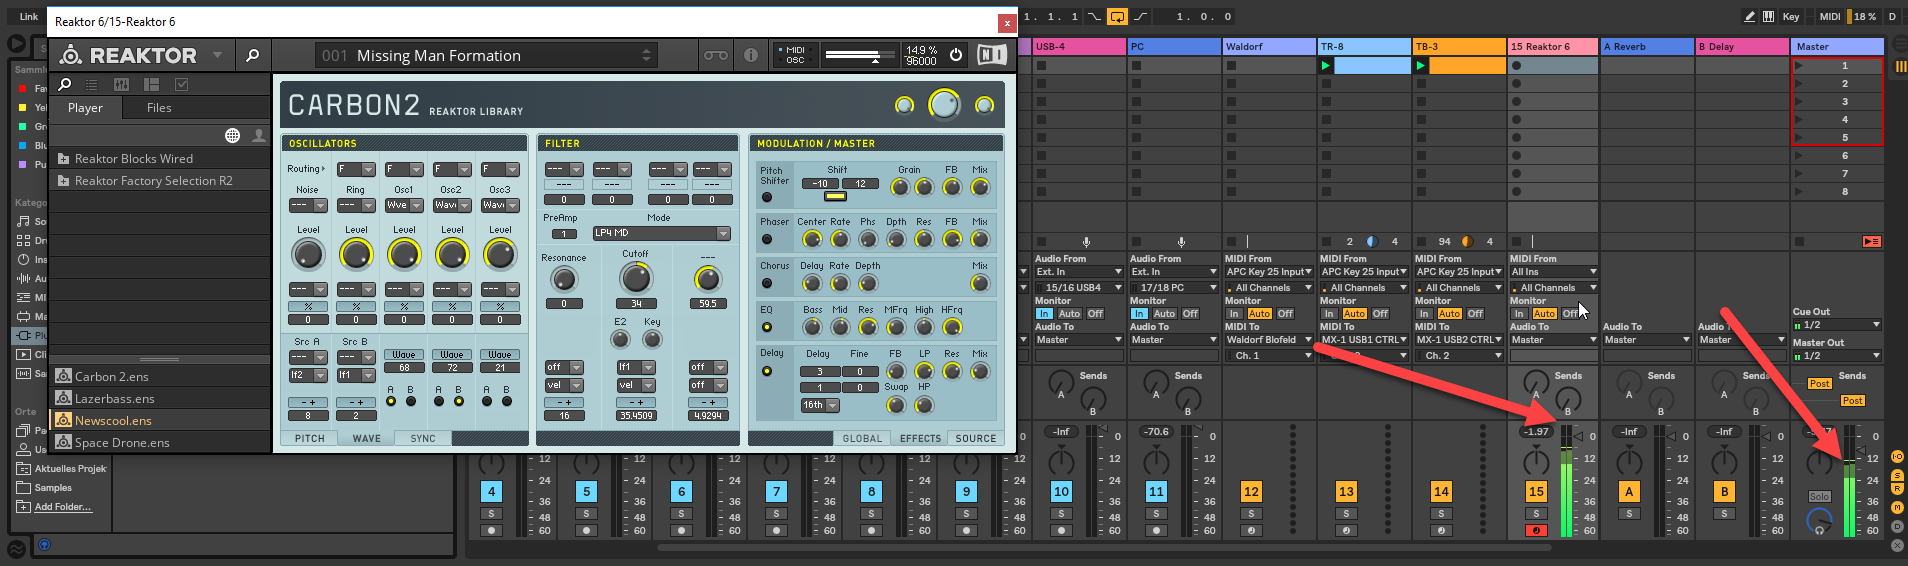The width and height of the screenshot is (1908, 566).
Task: Click the Reaktor search magnifier icon
Action: point(253,56)
